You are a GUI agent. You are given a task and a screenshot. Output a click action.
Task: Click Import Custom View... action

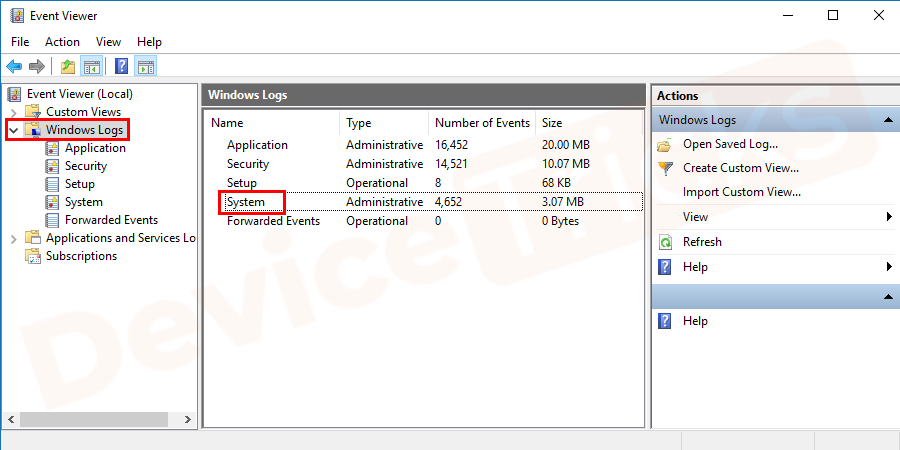(x=742, y=192)
